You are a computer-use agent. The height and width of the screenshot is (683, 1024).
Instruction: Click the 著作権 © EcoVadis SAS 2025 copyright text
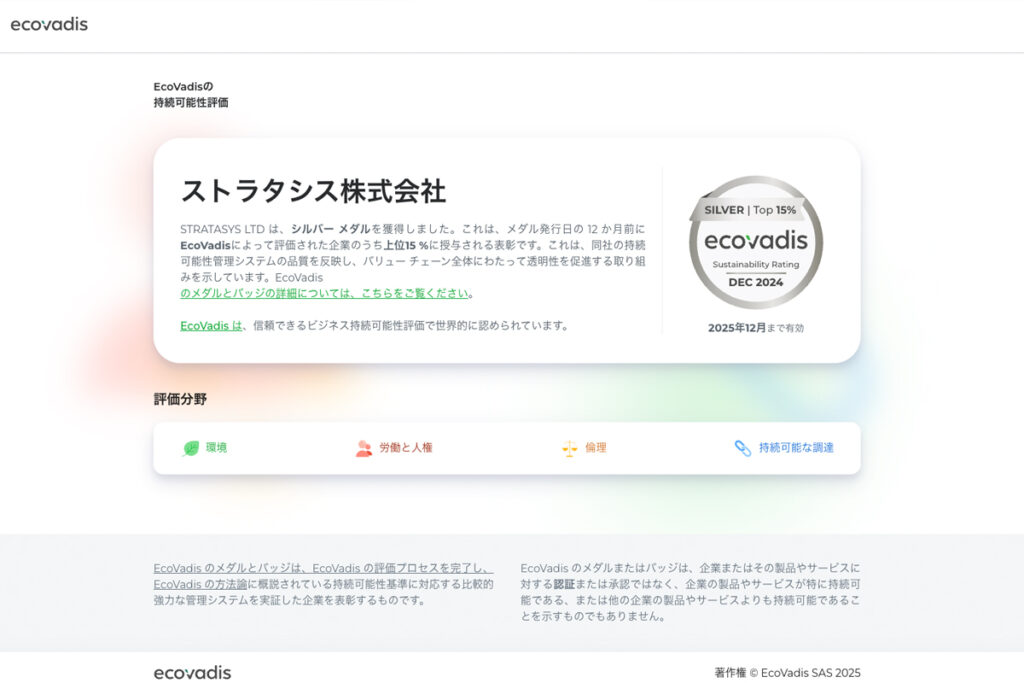pos(788,673)
